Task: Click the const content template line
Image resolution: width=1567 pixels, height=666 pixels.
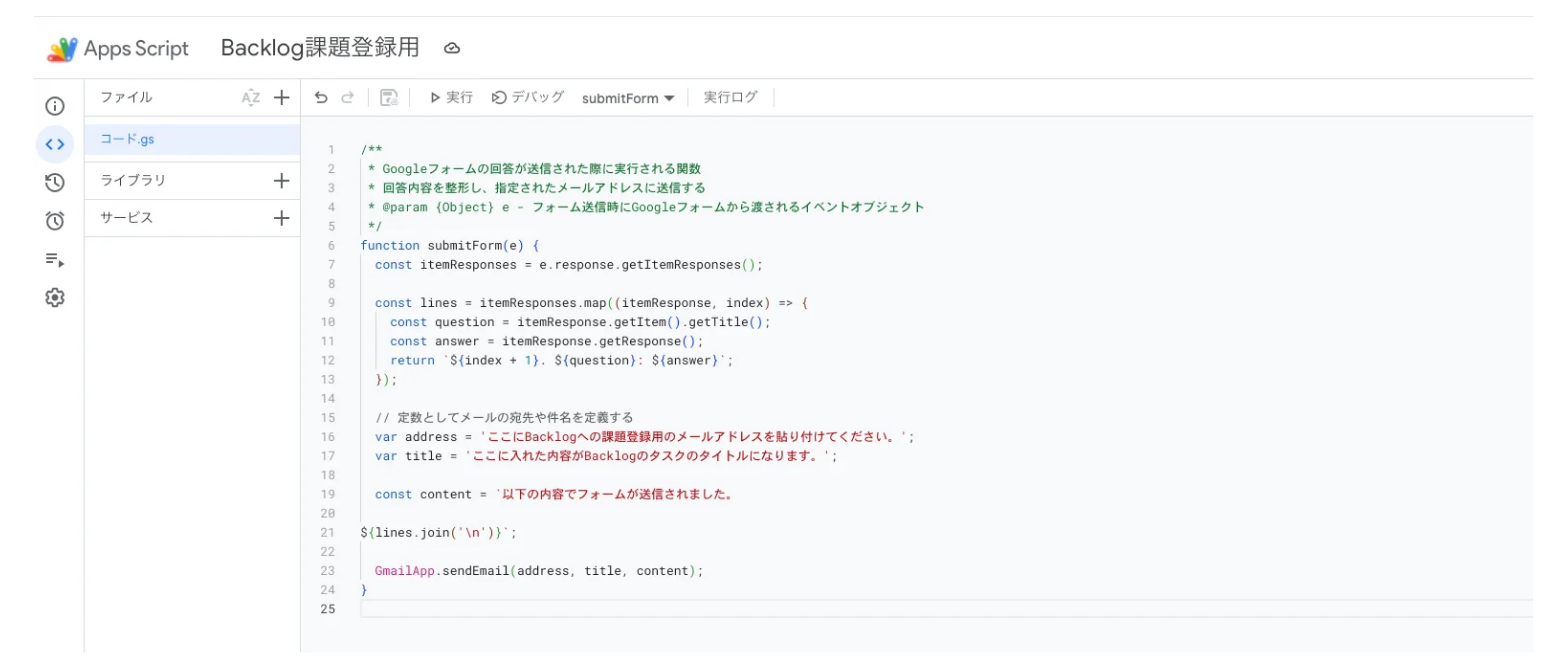Action: (554, 494)
